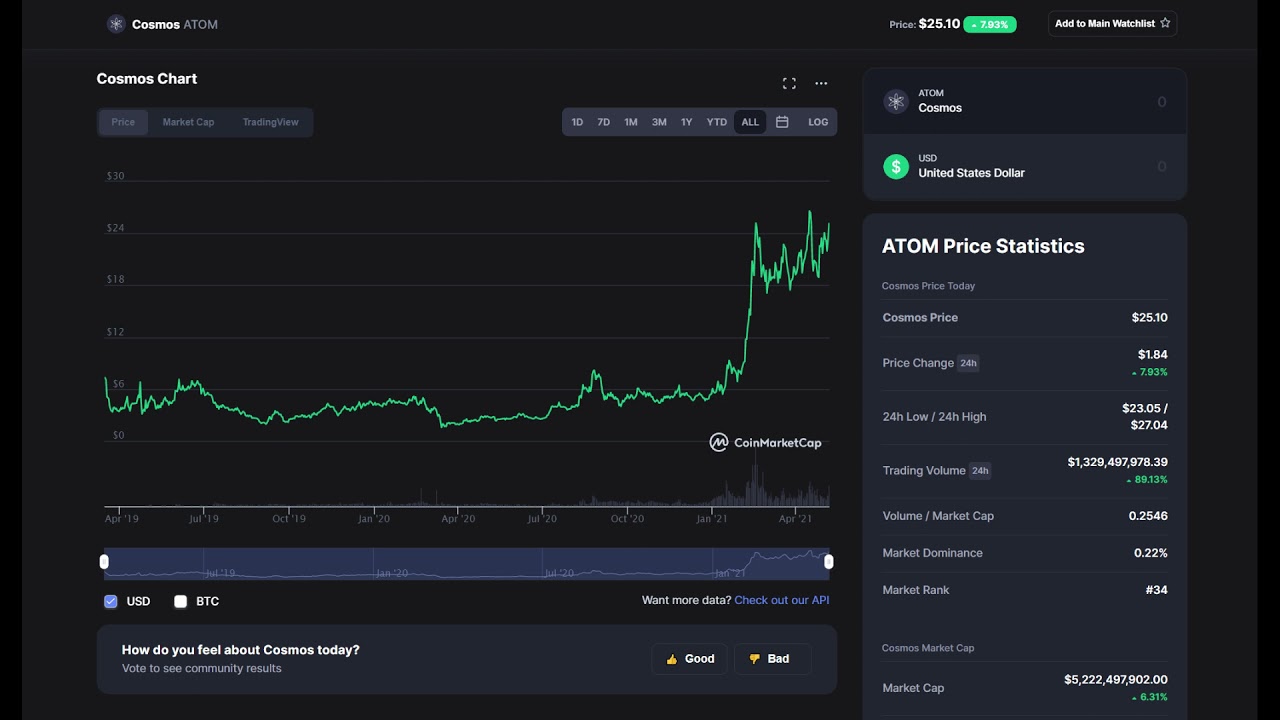Screen dimensions: 1280x720
Task: Click the 24h Low / 24h High label
Action: (934, 417)
